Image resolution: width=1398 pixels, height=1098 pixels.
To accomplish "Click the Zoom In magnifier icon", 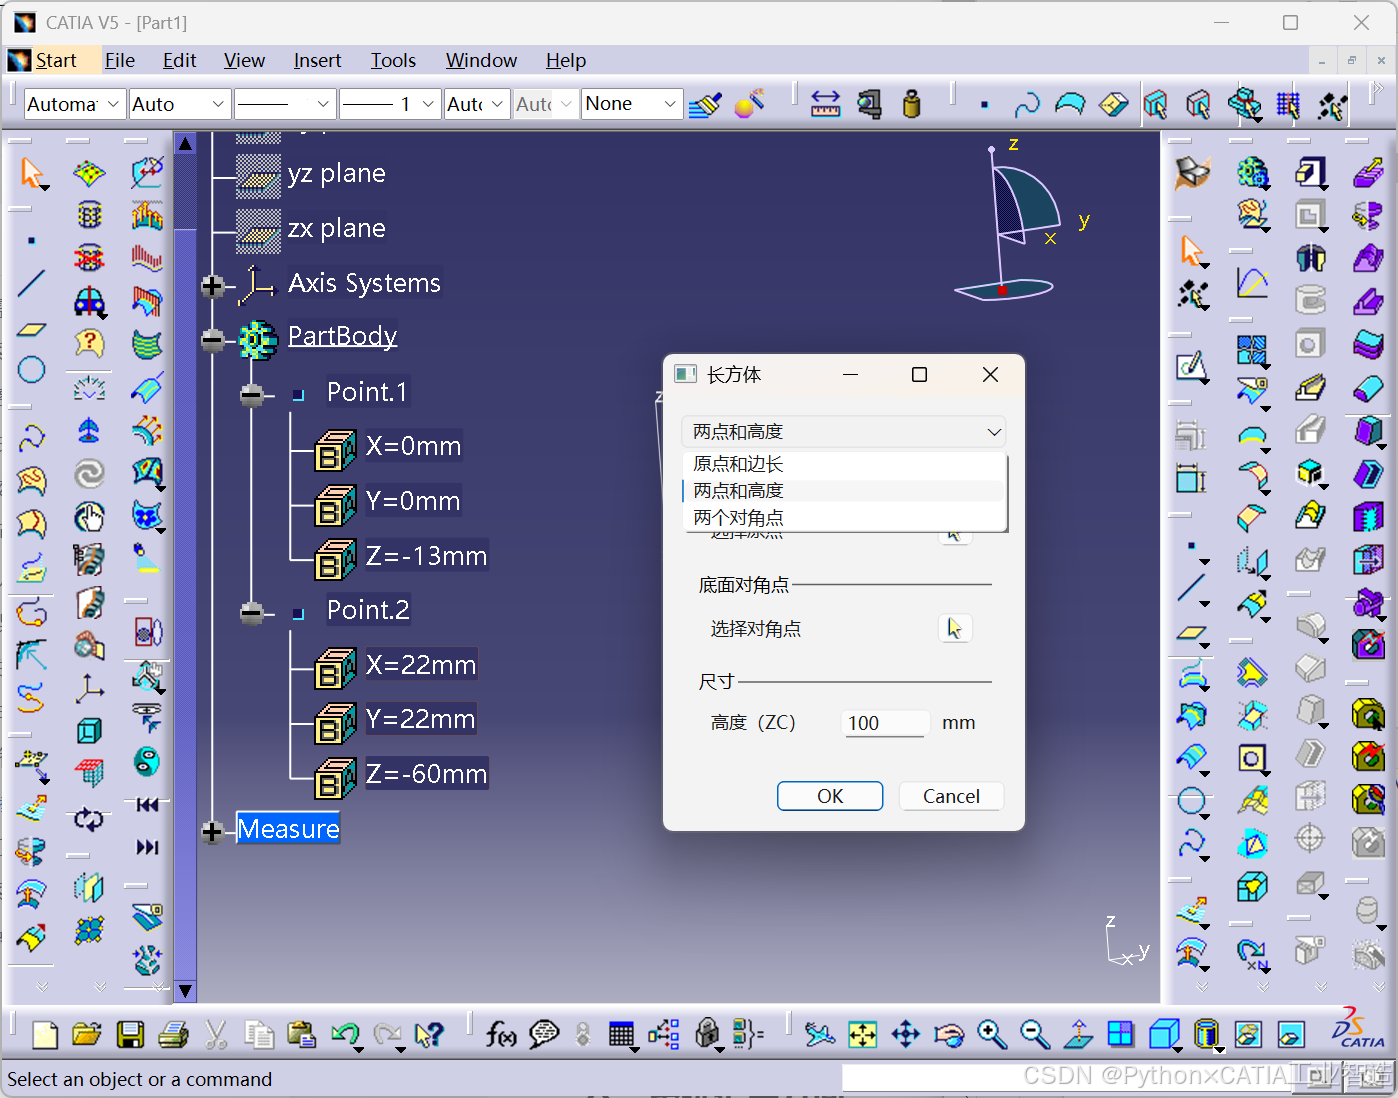I will click(x=991, y=1034).
